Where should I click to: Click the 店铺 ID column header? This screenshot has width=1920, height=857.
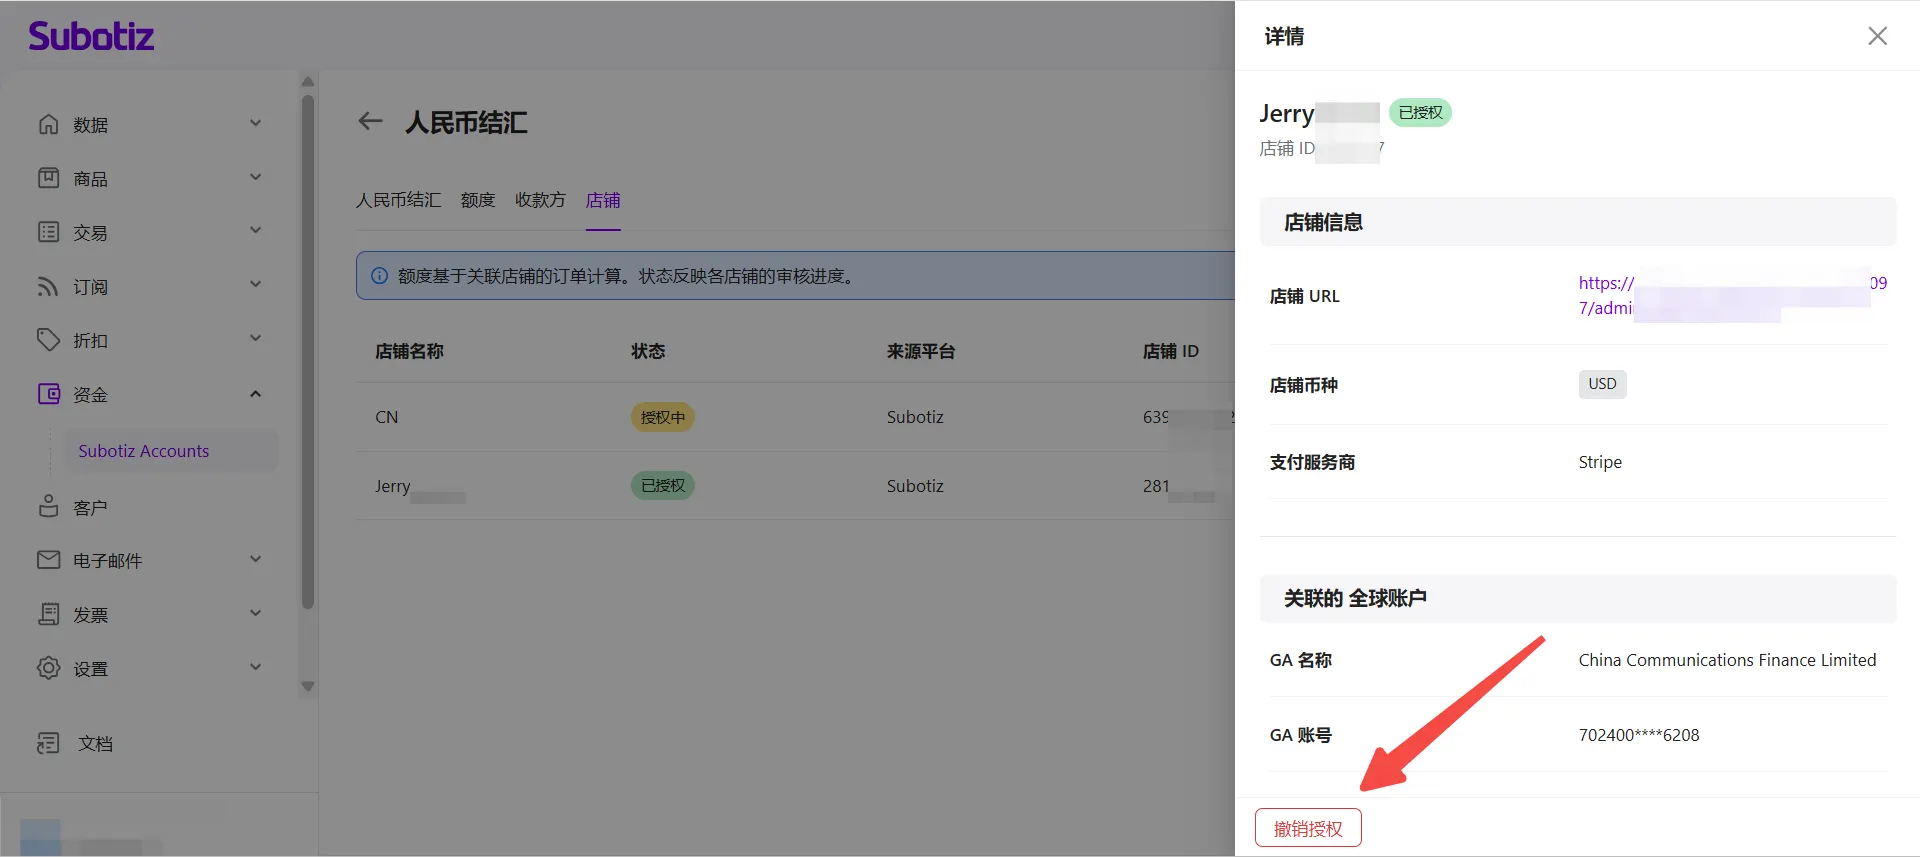click(x=1171, y=351)
